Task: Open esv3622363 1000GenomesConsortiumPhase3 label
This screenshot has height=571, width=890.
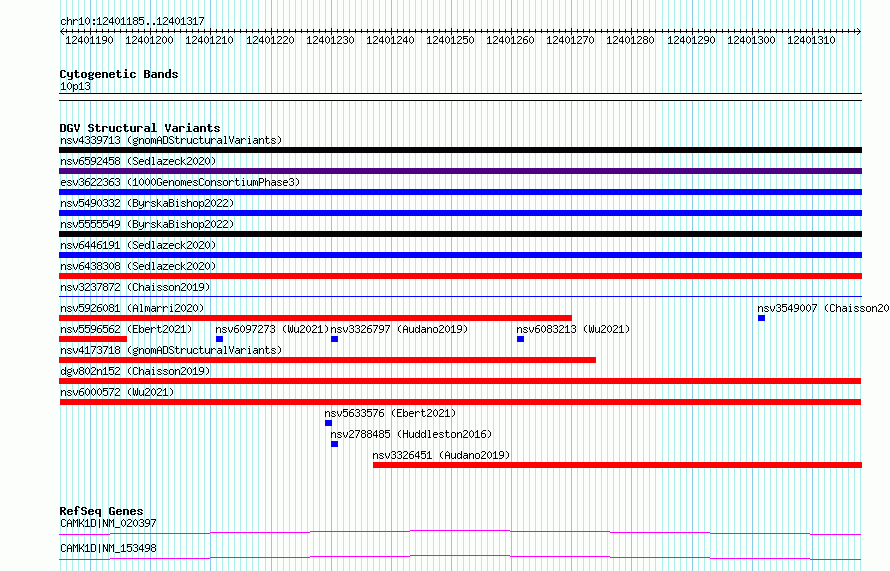Action: pos(180,182)
